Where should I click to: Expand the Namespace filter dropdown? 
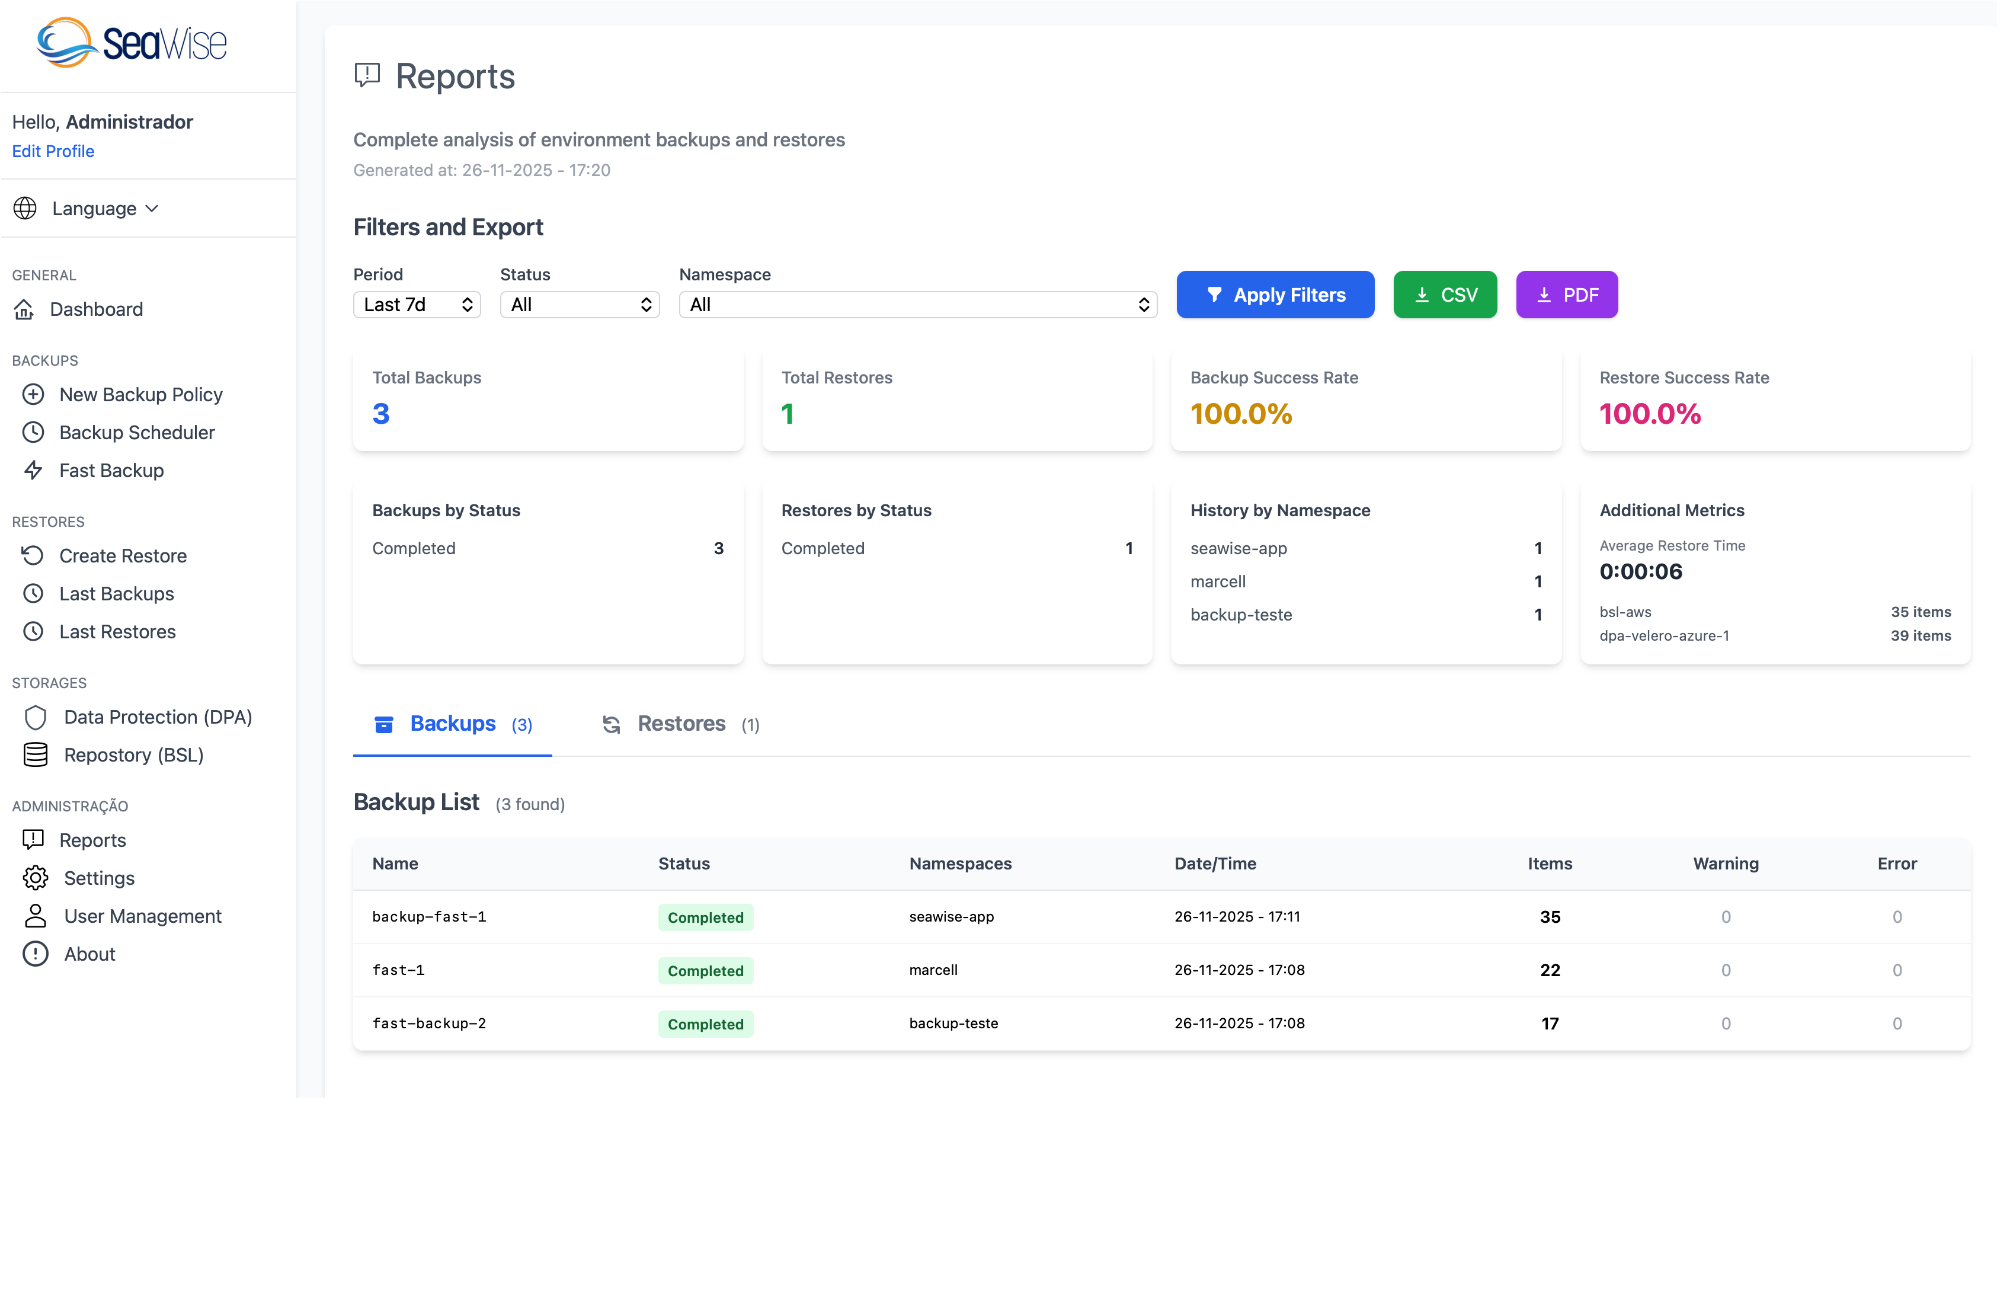pos(917,305)
